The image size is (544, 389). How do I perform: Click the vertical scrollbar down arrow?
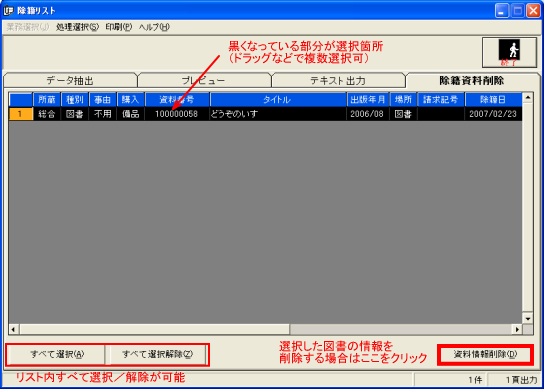click(x=528, y=319)
